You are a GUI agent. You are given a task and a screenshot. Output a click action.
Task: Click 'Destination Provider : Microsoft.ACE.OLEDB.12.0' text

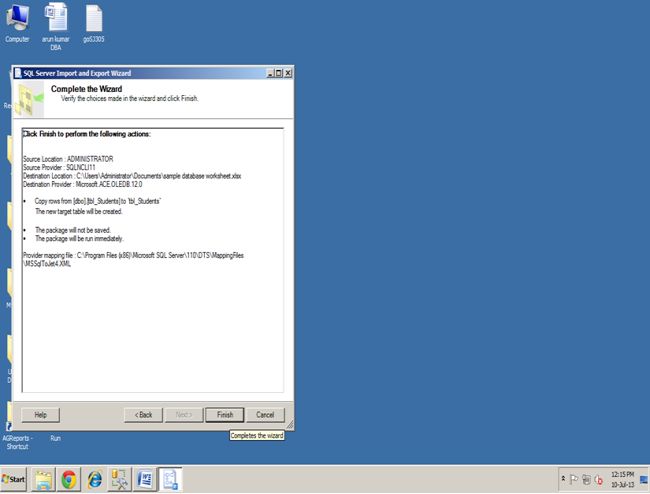coord(82,184)
